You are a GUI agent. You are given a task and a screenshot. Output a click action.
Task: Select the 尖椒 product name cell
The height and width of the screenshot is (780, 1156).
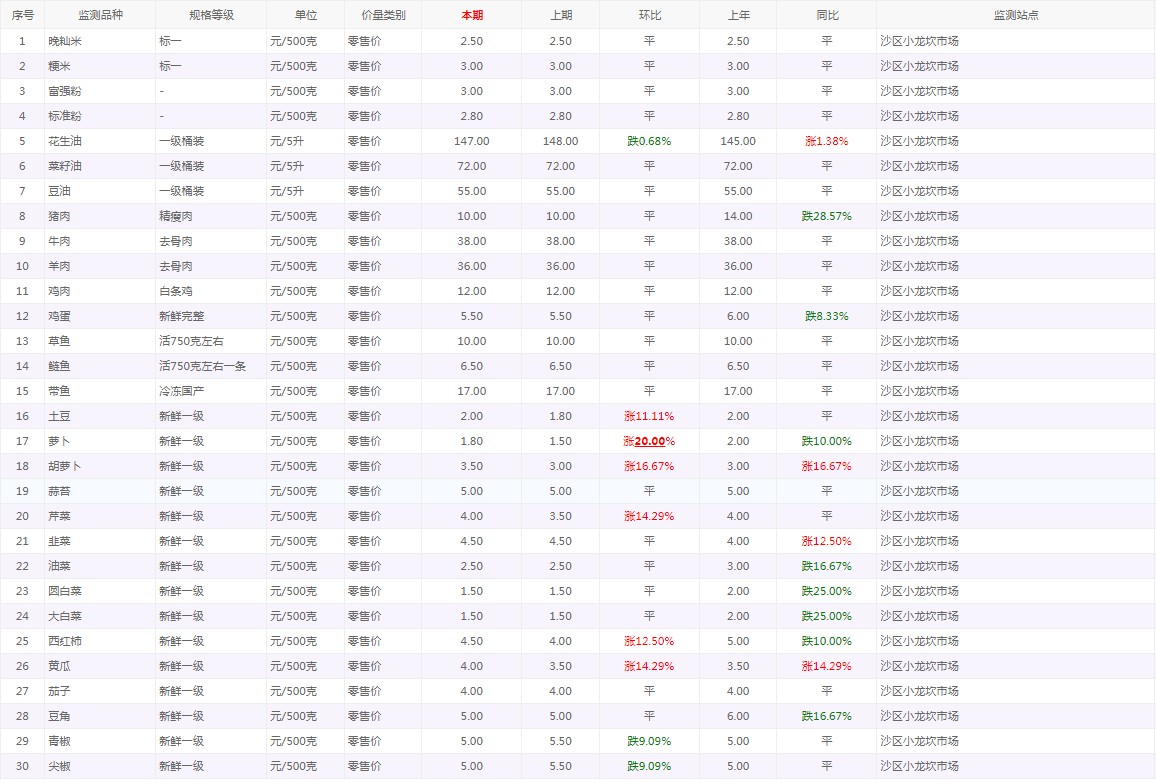[60, 766]
